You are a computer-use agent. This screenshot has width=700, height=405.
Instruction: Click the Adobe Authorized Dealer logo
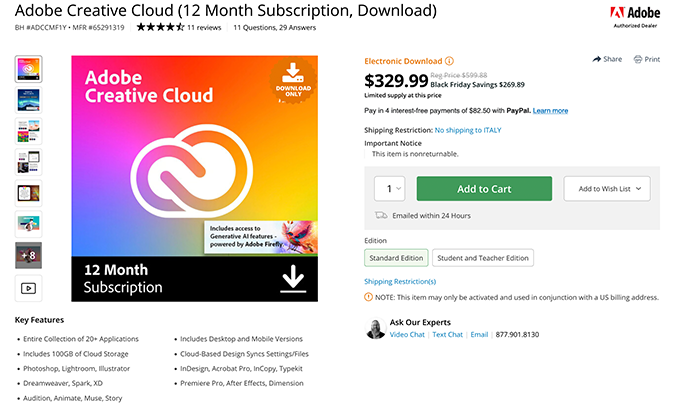[x=635, y=17]
